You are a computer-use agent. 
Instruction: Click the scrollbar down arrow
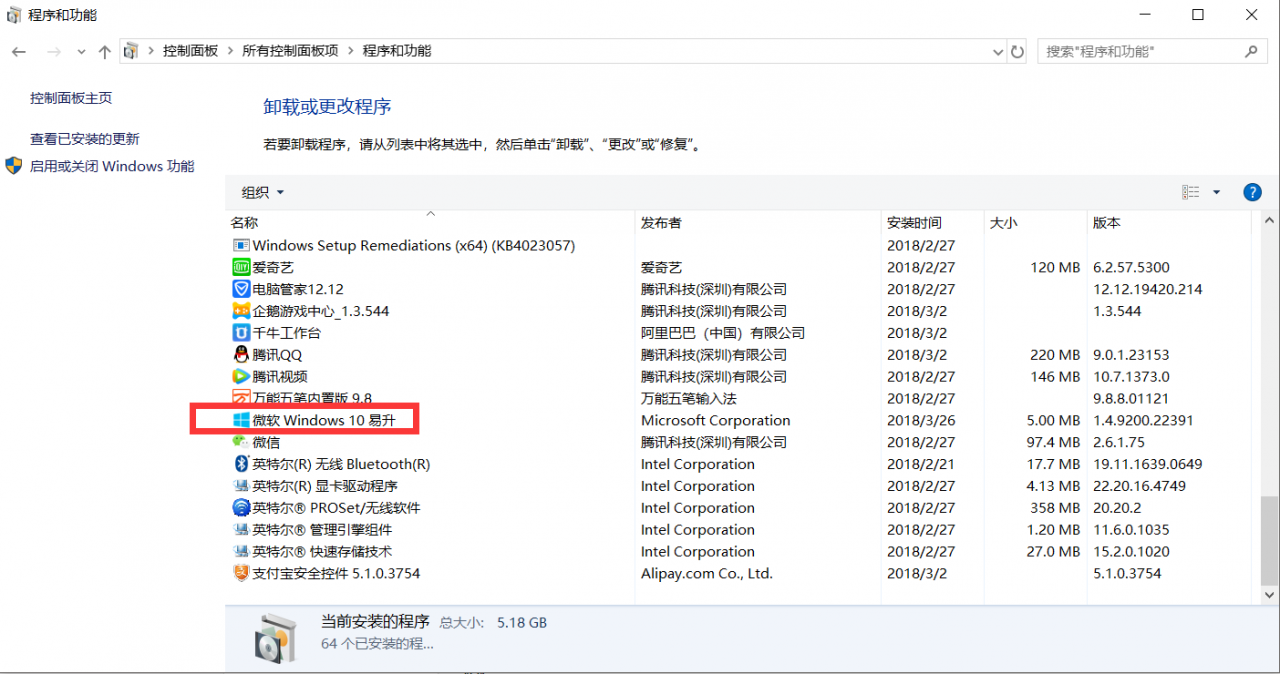1269,594
